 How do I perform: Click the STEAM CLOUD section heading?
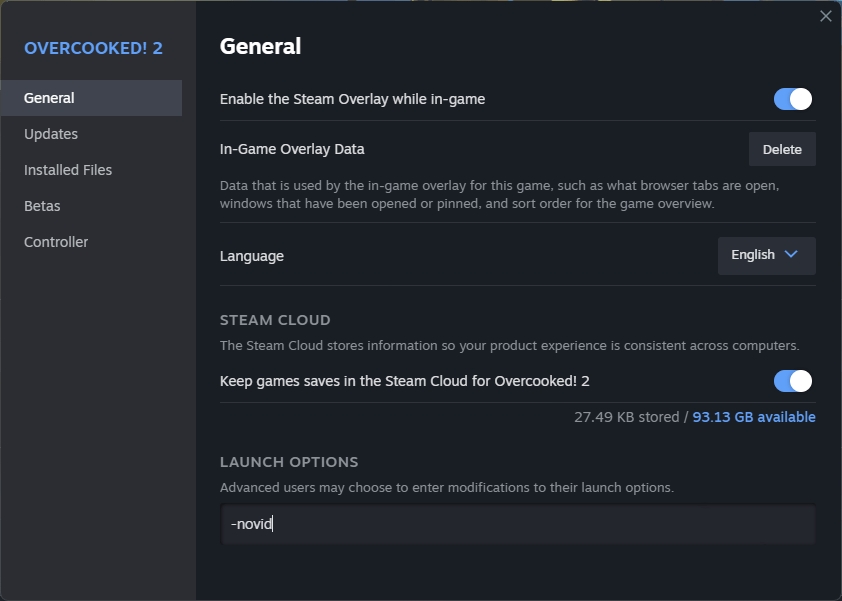275,320
